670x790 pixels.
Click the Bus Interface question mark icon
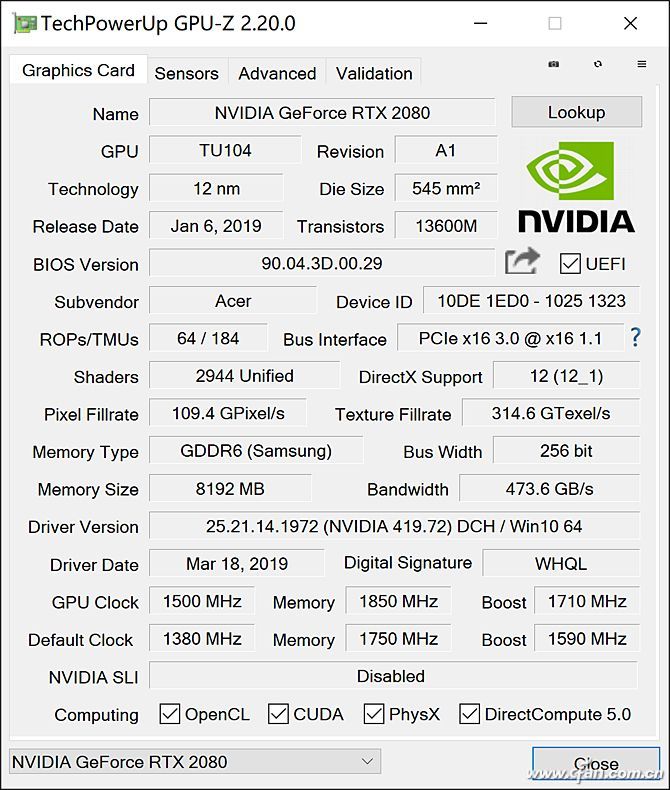[x=635, y=338]
